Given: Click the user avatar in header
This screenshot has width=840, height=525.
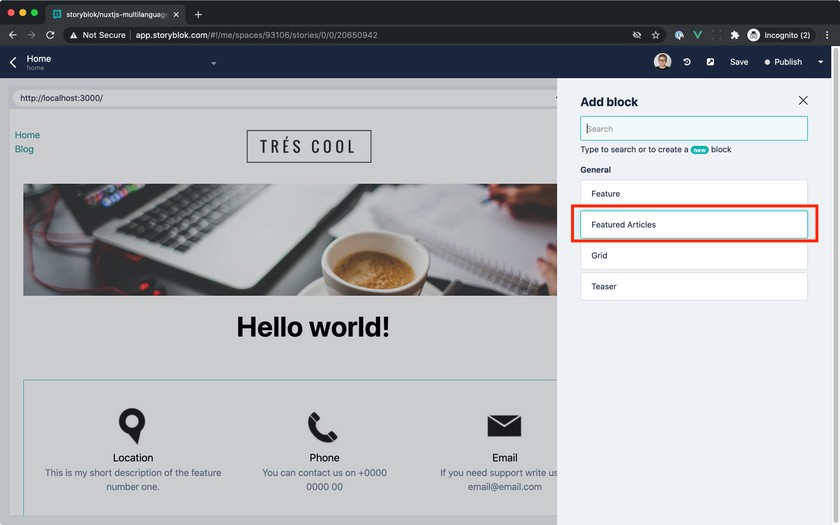Looking at the screenshot, I should coord(663,62).
